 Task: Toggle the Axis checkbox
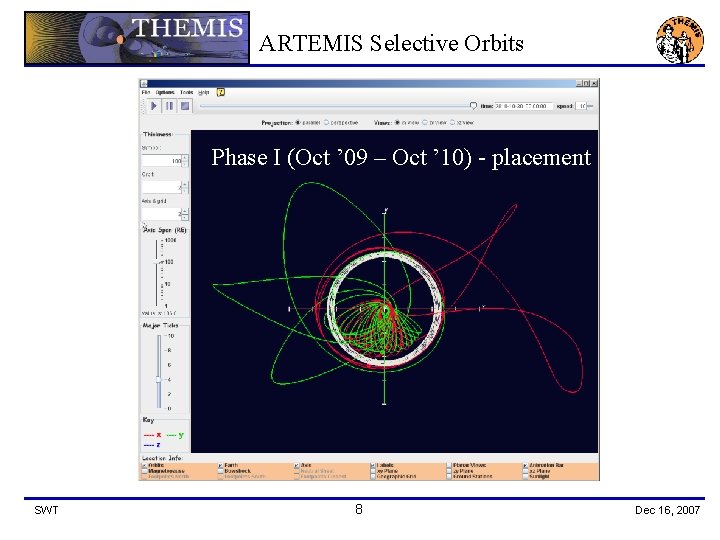pyautogui.click(x=297, y=466)
